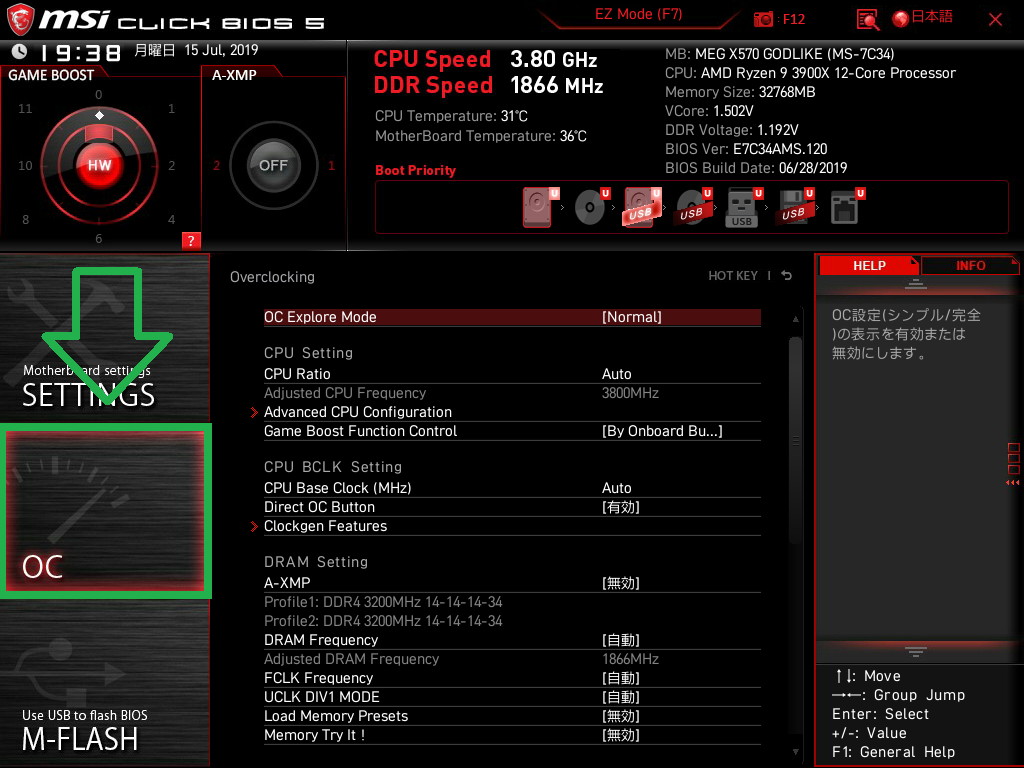Click Profile1: DDR4 3200MHz 14-14-14-34

tap(383, 602)
